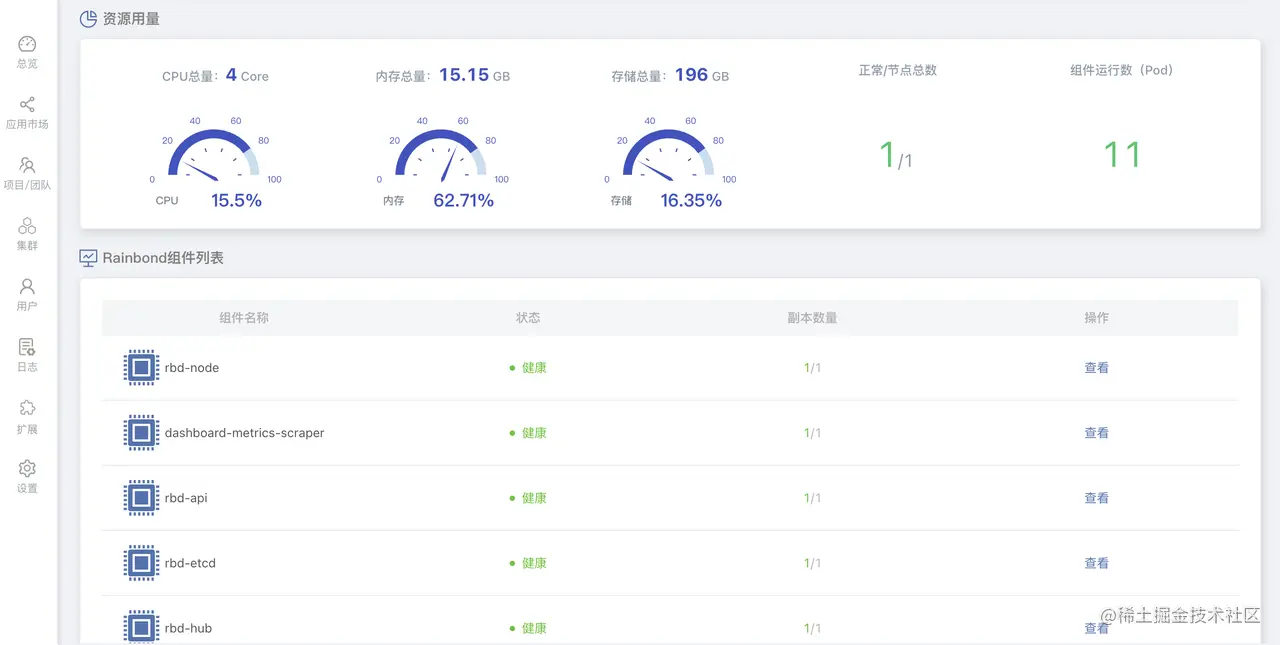Select the 用户 menu label

point(27,306)
